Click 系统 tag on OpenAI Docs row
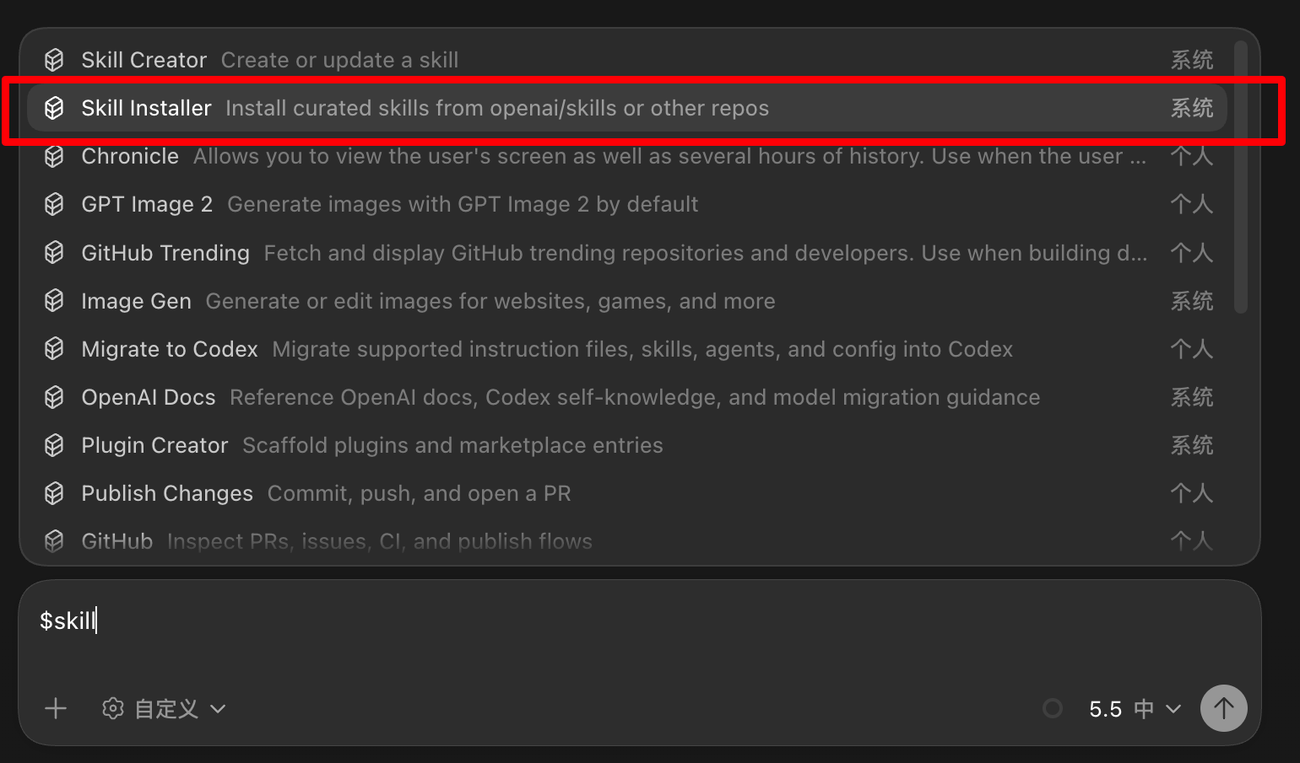 [x=1192, y=397]
